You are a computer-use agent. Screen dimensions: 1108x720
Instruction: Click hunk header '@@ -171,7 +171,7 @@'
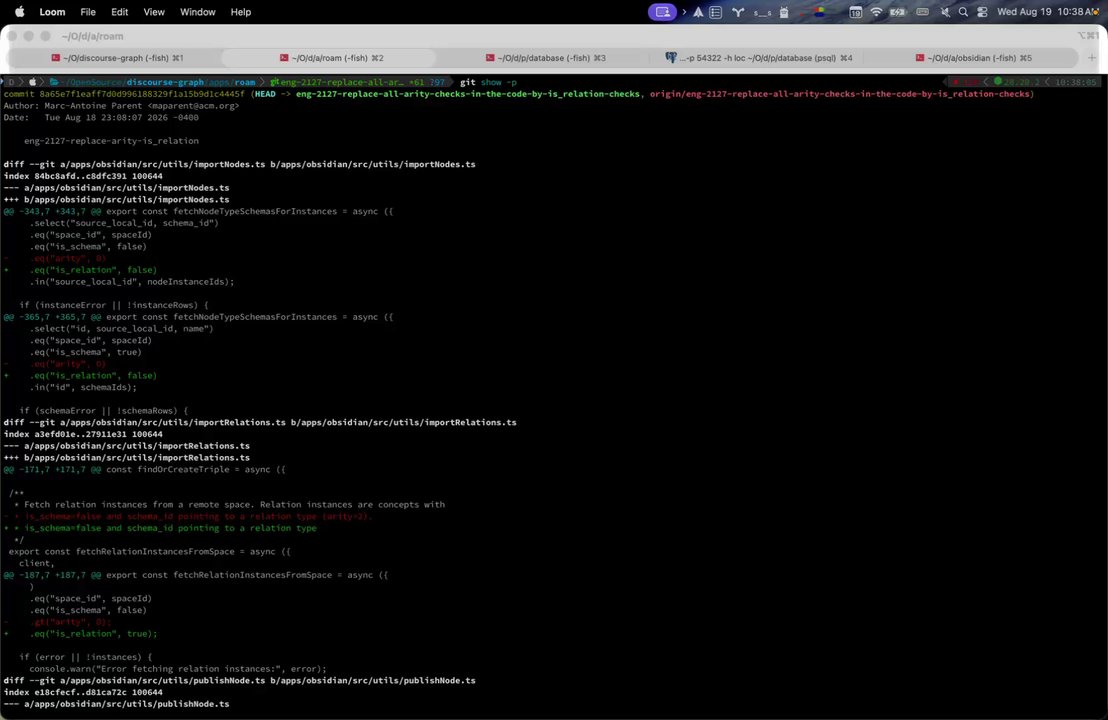pyautogui.click(x=52, y=469)
